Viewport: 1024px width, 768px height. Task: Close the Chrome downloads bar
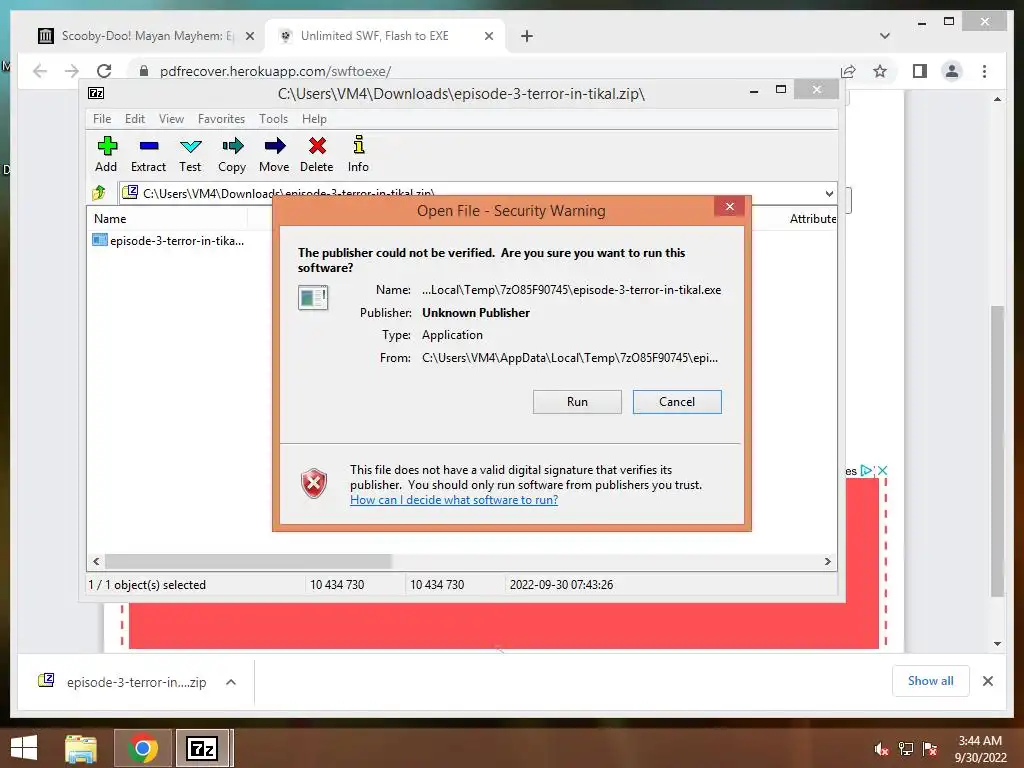click(x=987, y=681)
